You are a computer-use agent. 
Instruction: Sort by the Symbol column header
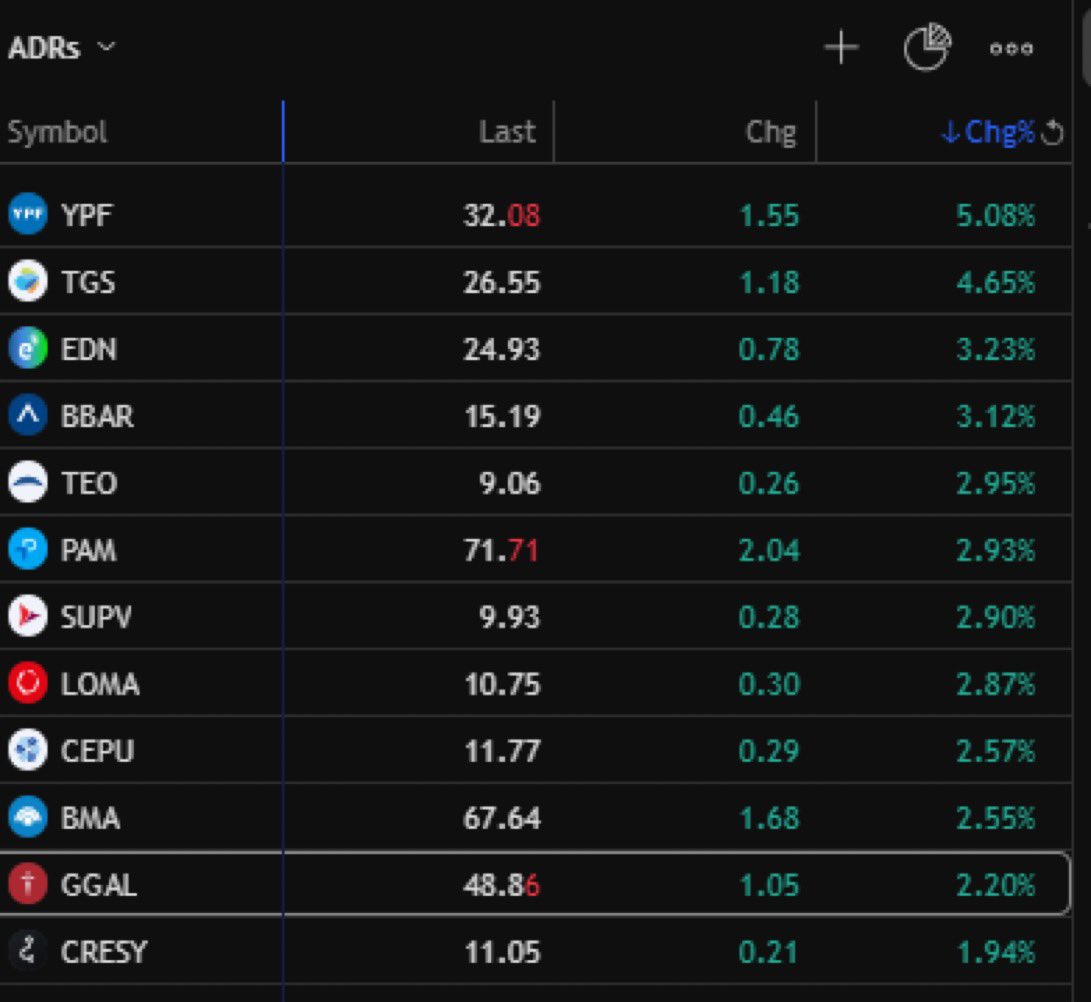(x=57, y=132)
